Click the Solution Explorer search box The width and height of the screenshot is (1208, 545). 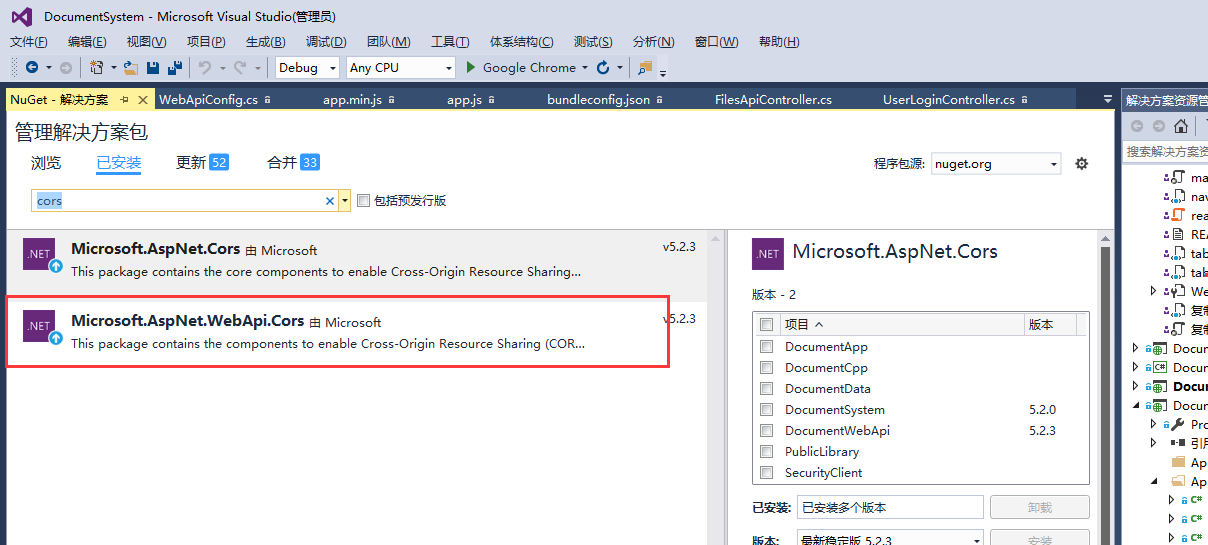click(1165, 151)
